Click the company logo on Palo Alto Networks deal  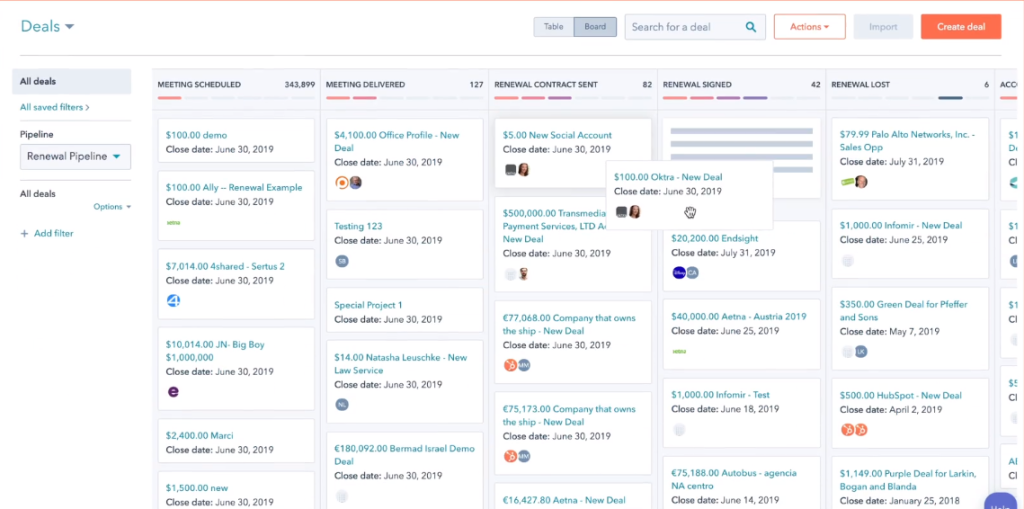(x=848, y=182)
